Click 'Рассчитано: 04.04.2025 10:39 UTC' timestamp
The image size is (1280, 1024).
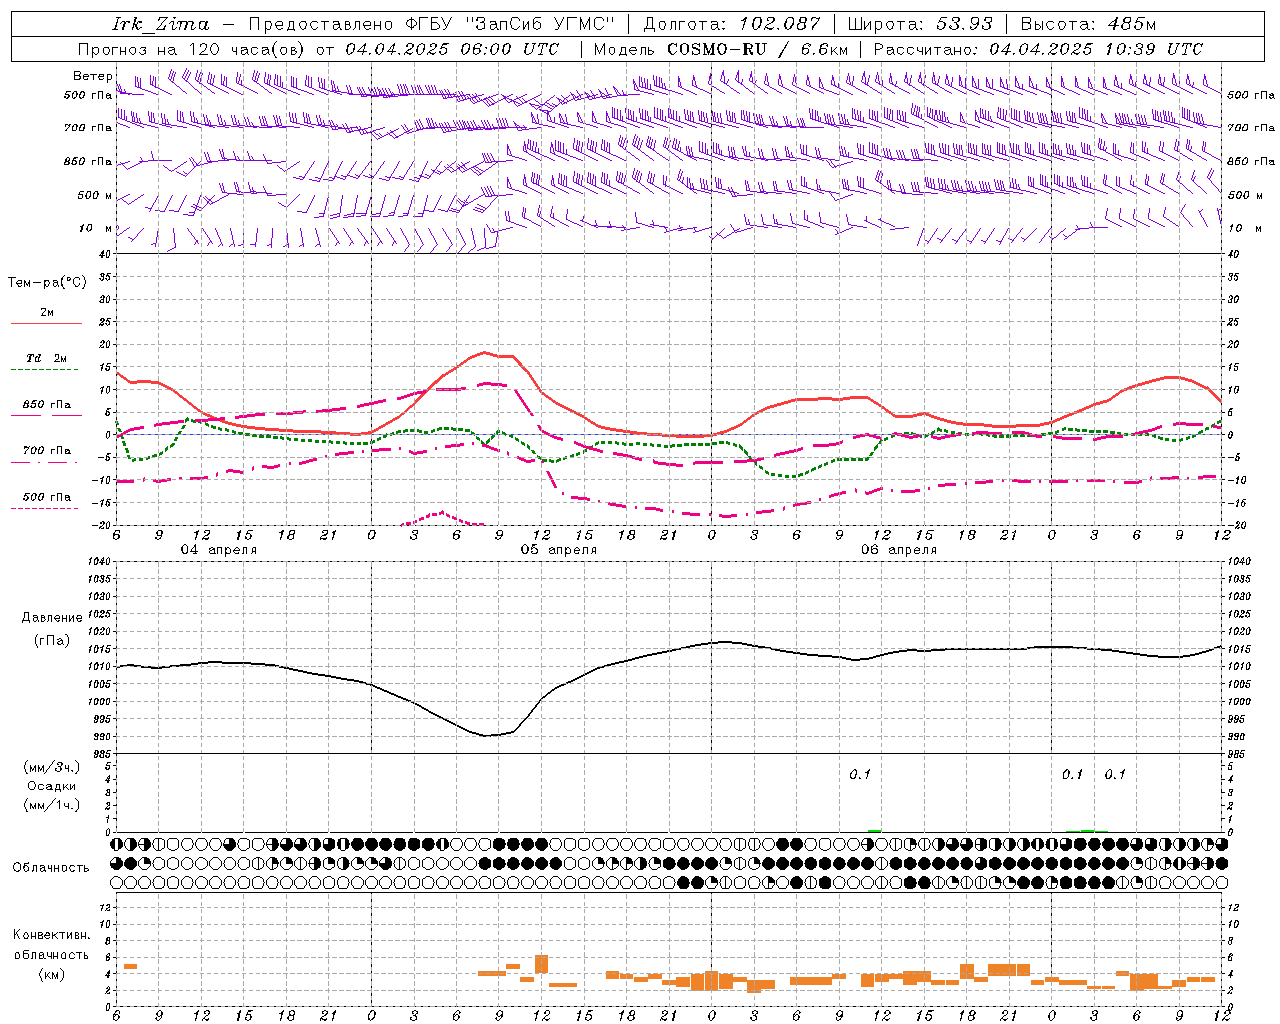(1038, 49)
